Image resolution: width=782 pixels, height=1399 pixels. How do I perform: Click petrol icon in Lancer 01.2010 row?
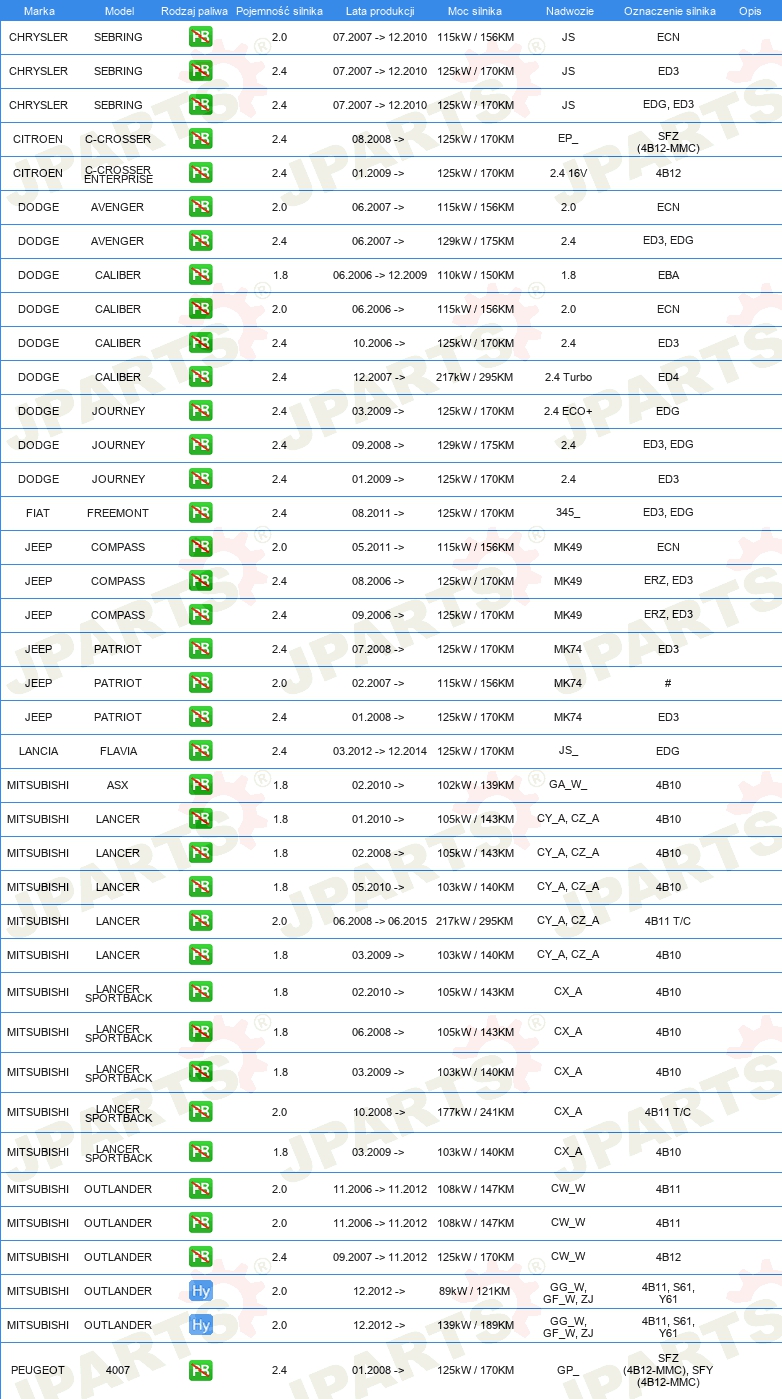200,820
